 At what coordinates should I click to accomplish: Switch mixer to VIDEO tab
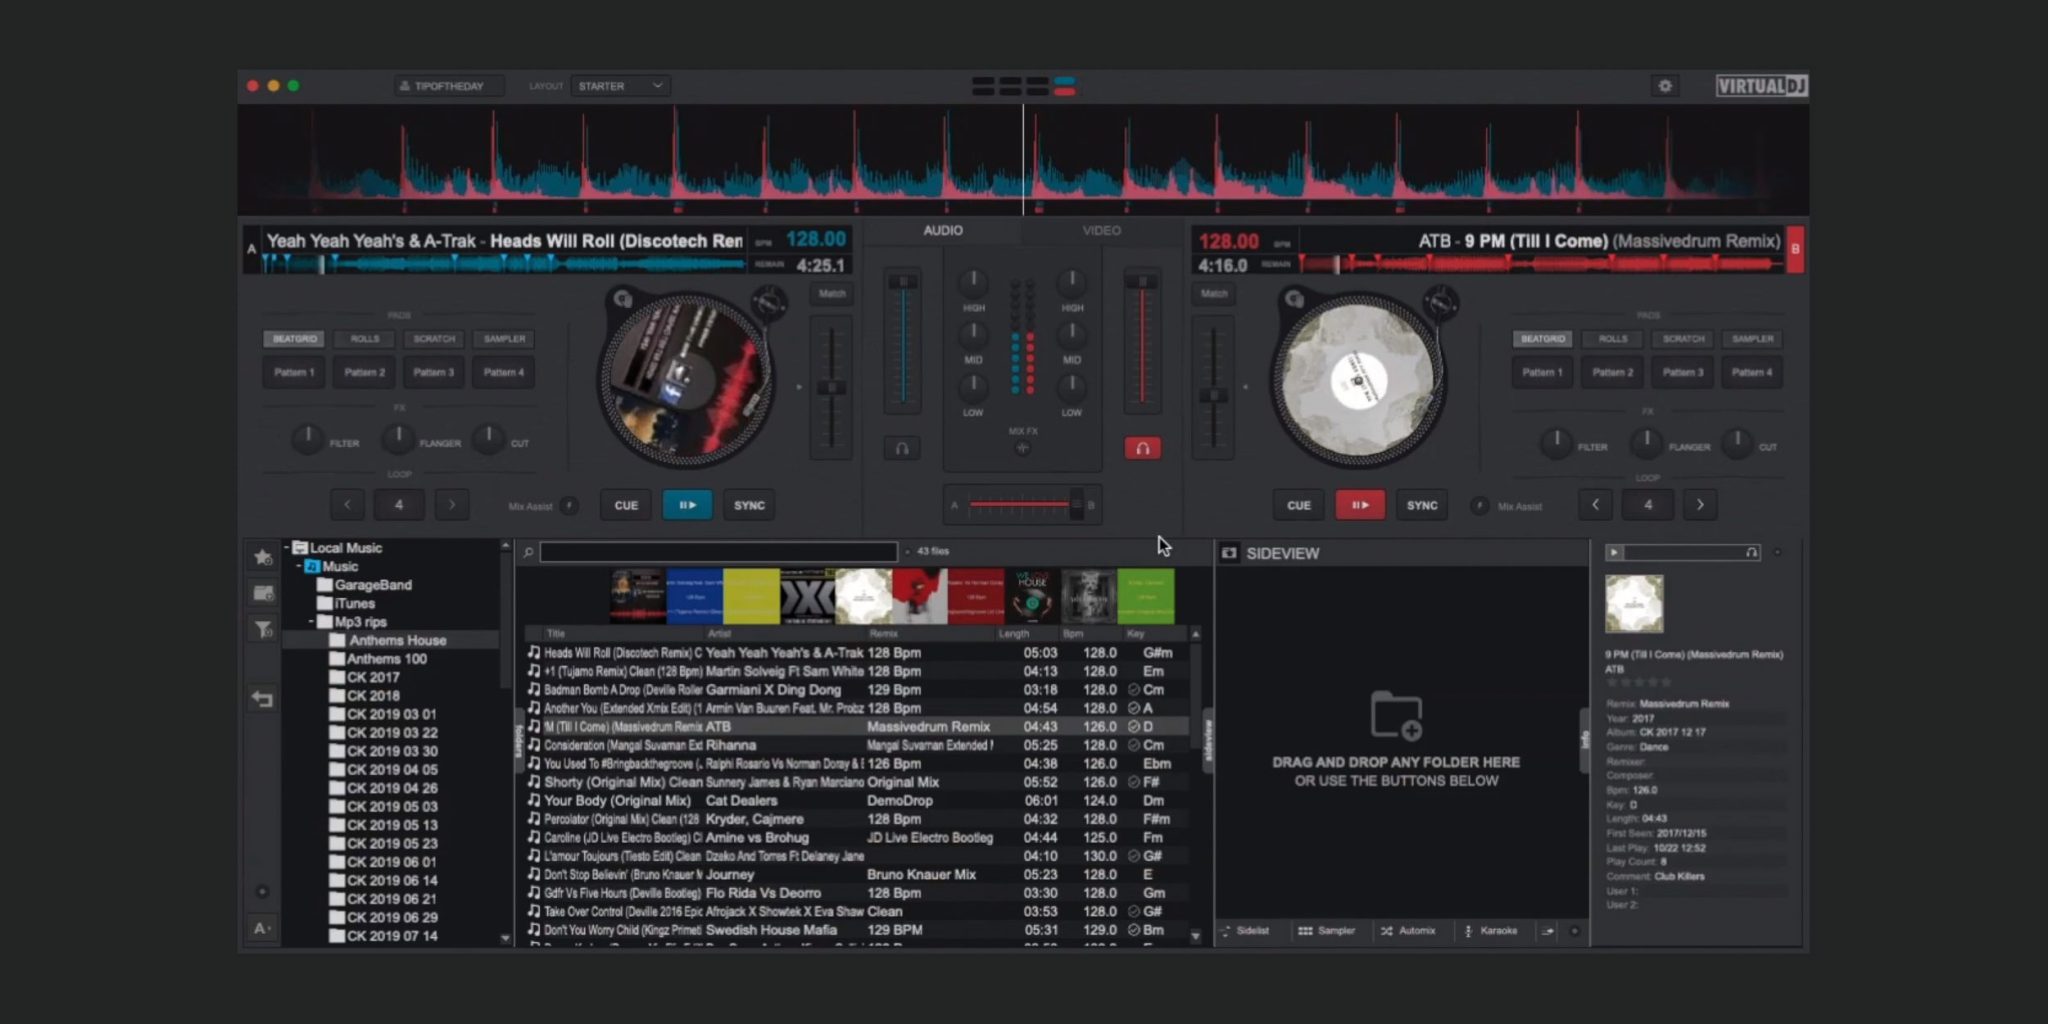(1101, 230)
